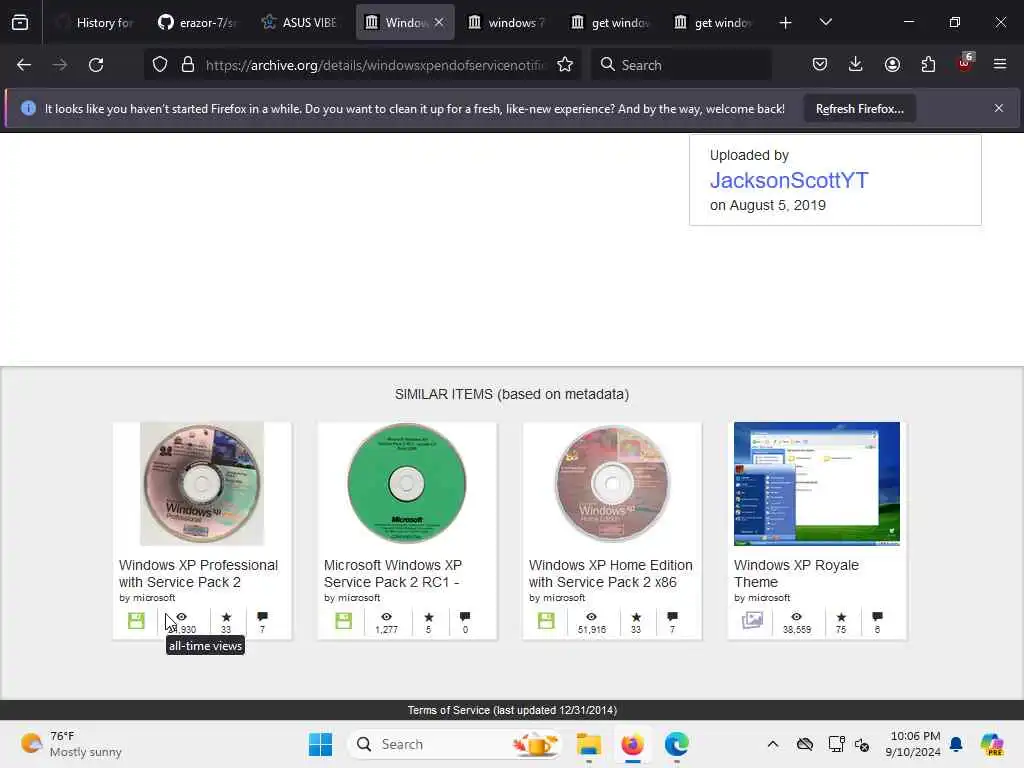Close the active Windows tab
Screen dimensions: 1024x768
(439, 22)
